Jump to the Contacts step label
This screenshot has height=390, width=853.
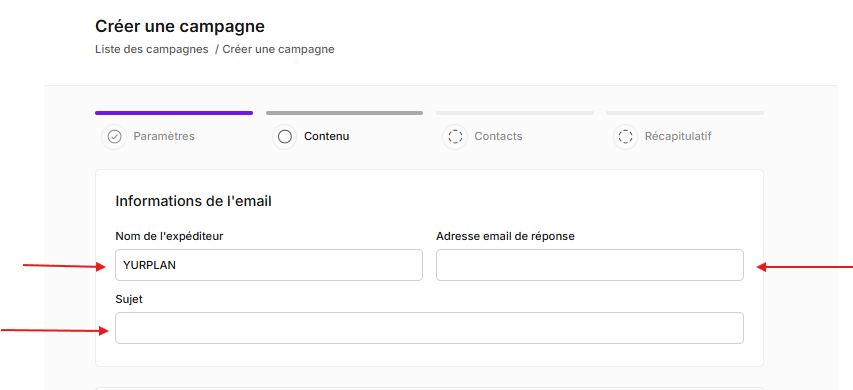(x=498, y=136)
